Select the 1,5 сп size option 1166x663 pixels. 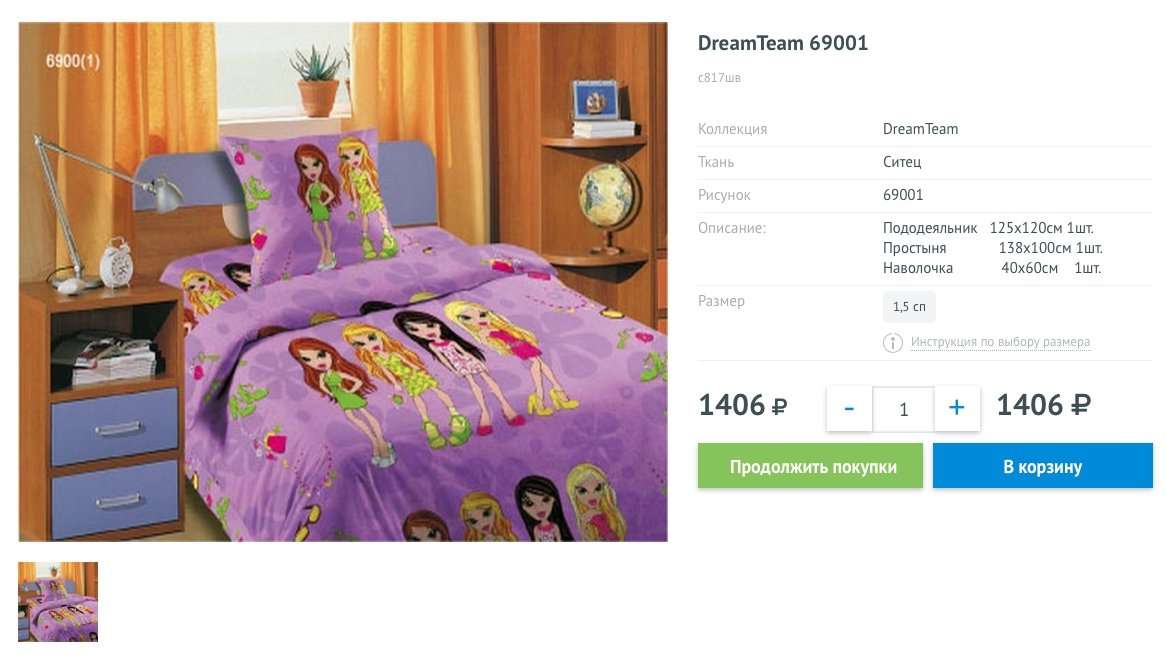pyautogui.click(x=909, y=306)
